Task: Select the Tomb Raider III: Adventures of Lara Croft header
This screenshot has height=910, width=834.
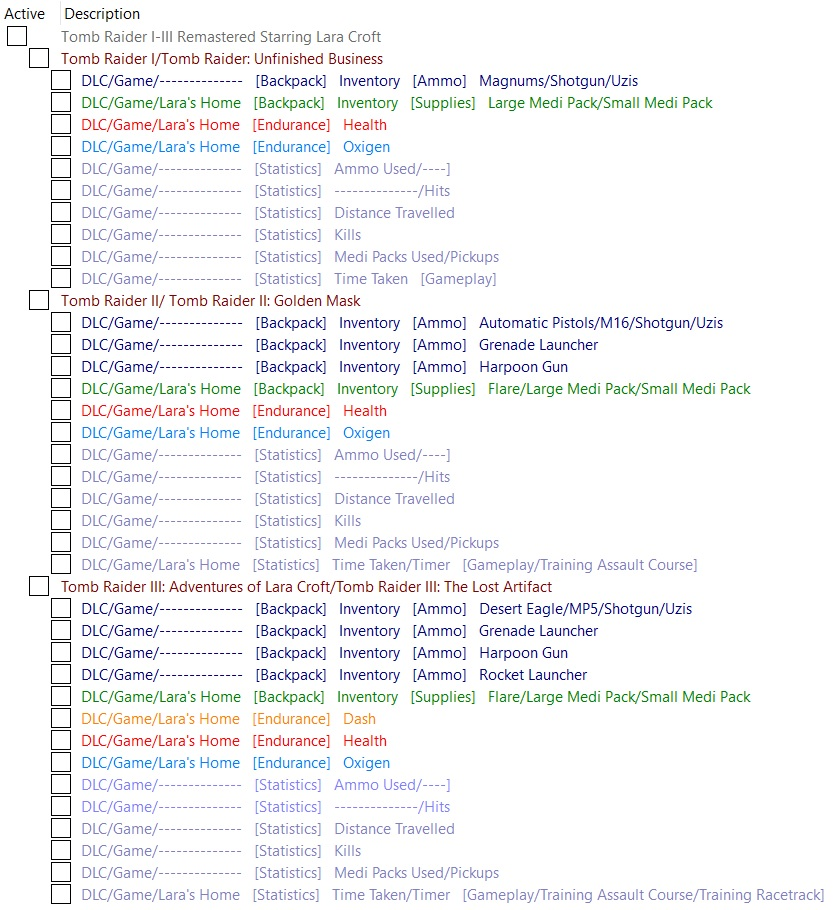Action: (x=306, y=587)
